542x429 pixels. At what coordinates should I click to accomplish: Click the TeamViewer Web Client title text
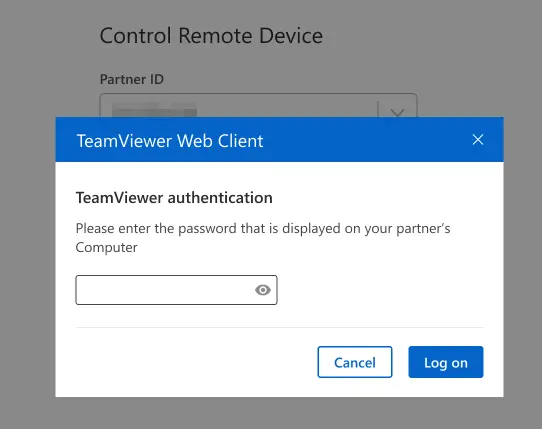click(170, 141)
